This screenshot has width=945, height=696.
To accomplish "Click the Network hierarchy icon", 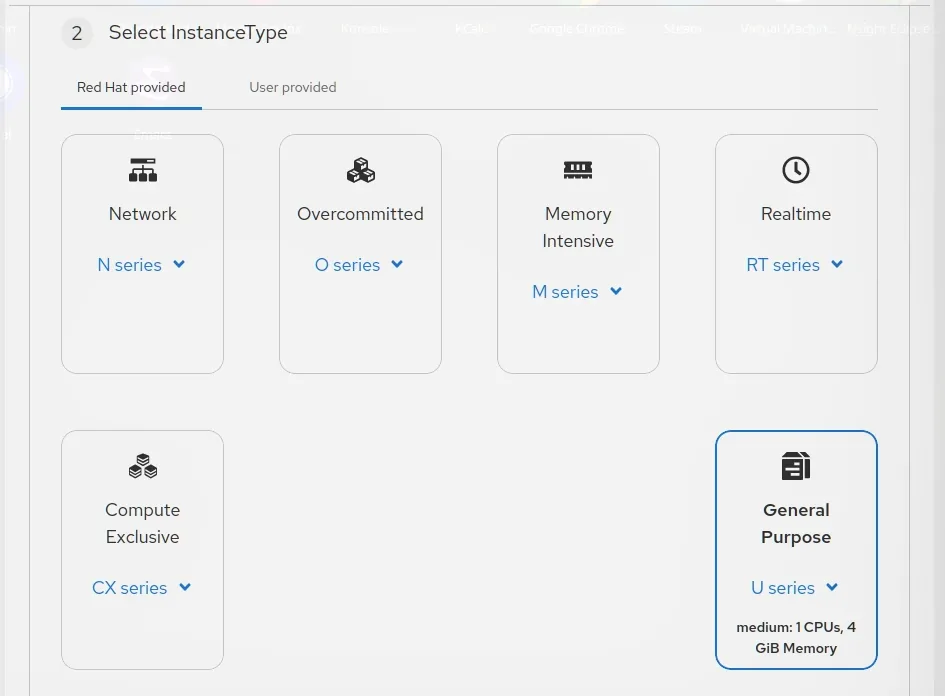I will [x=143, y=170].
